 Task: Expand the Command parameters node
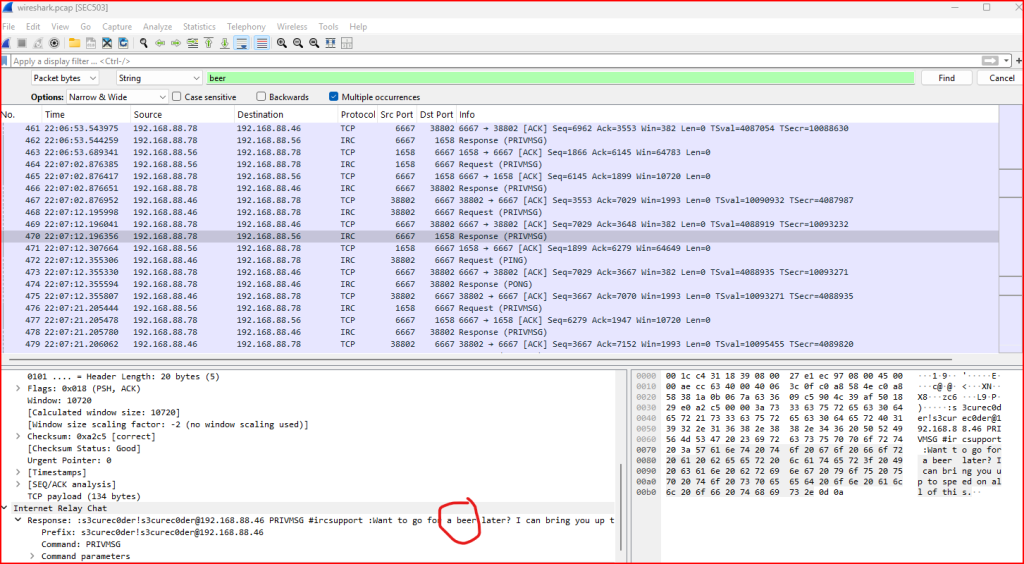click(32, 556)
